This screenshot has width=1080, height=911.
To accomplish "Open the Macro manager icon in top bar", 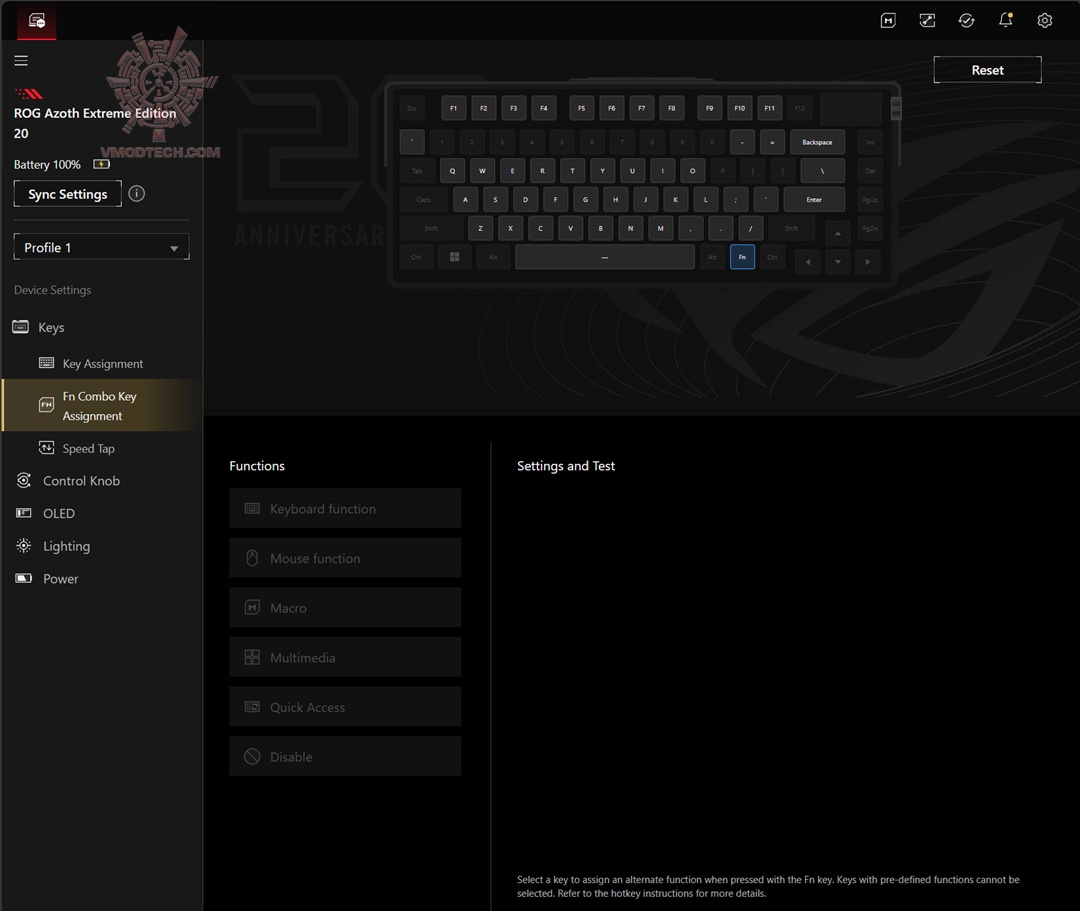I will coord(888,21).
